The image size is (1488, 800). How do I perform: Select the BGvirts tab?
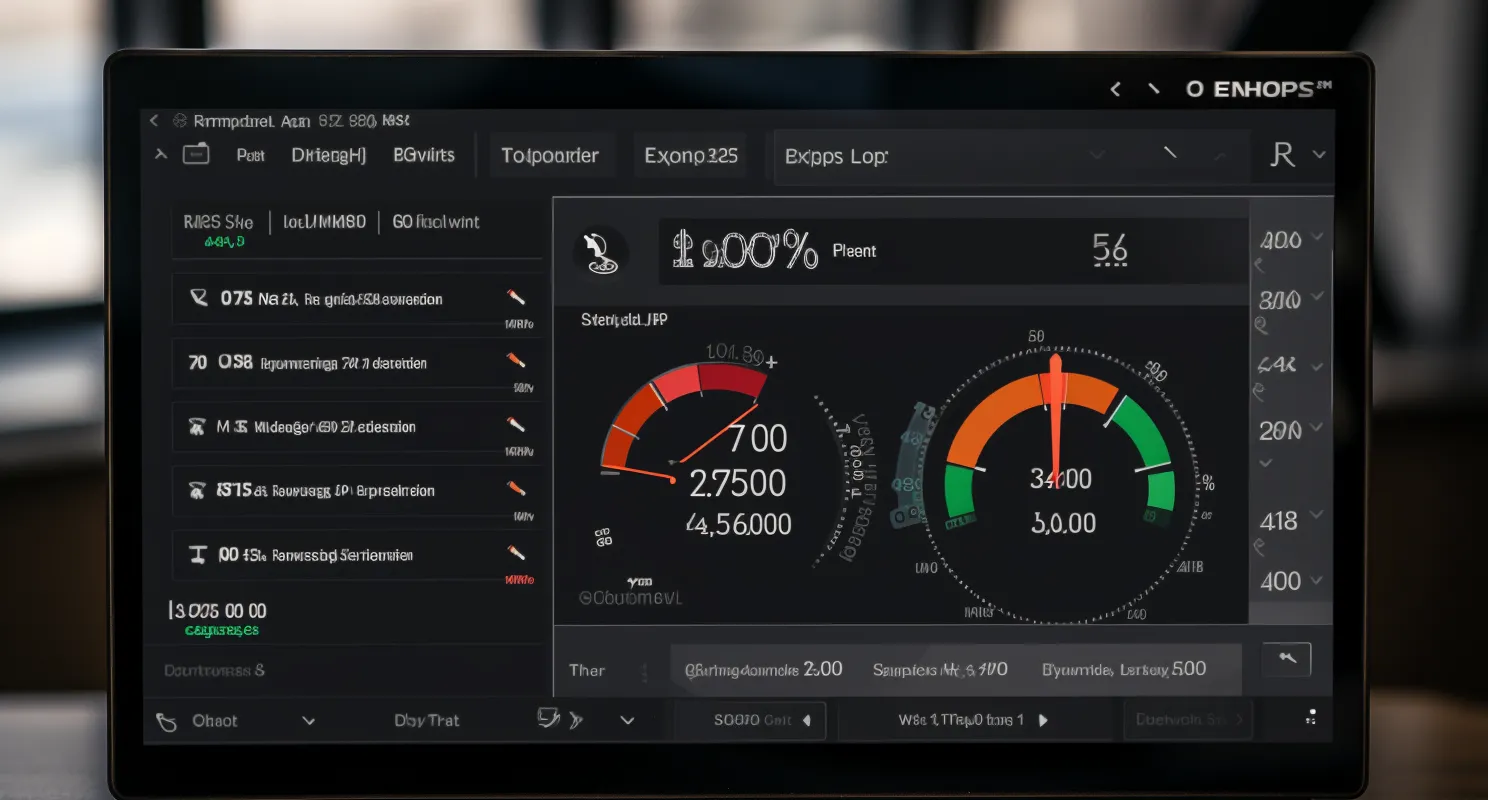pyautogui.click(x=424, y=156)
